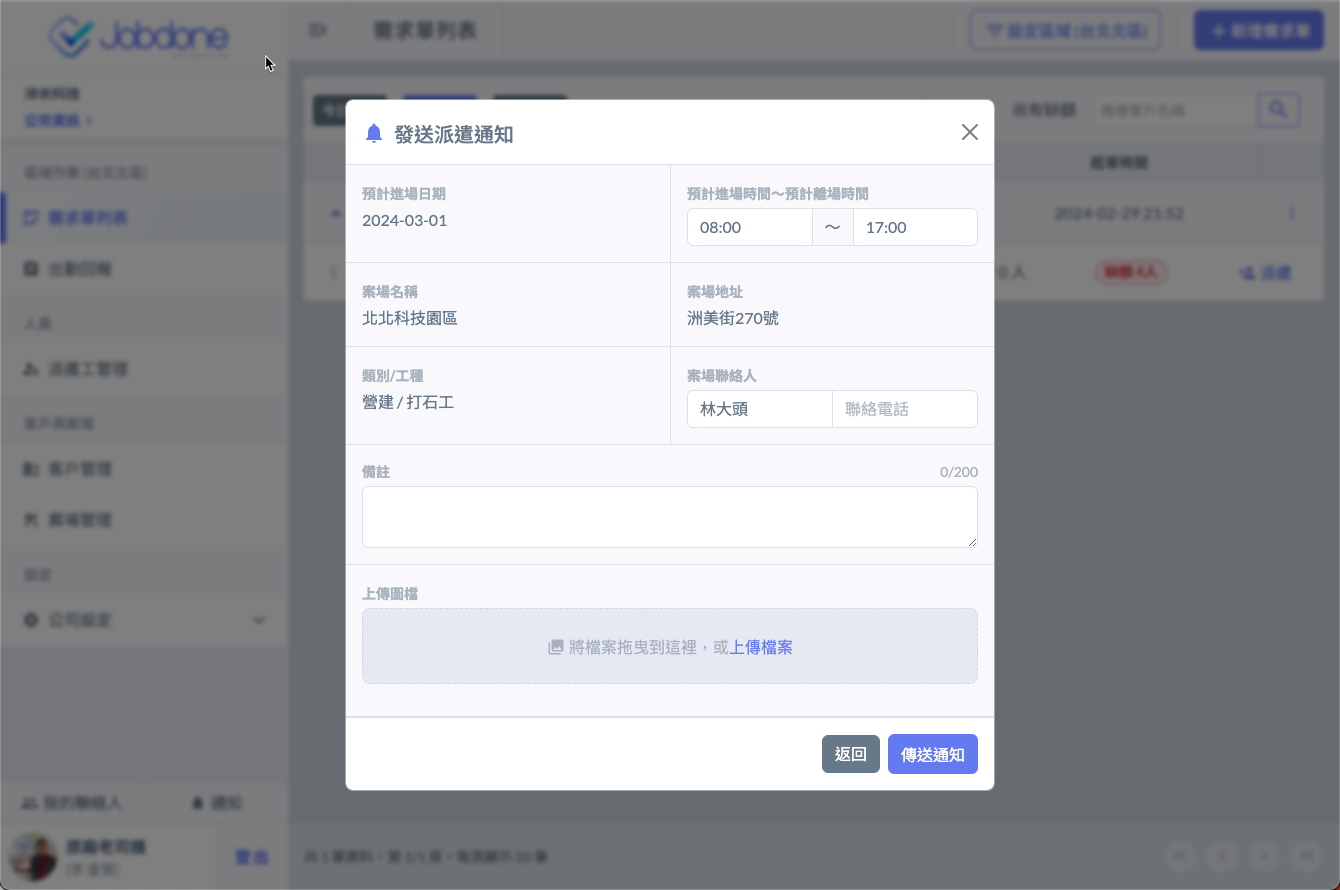This screenshot has height=890, width=1340.
Task: Open the 我的聯絡人 tab
Action: point(72,803)
